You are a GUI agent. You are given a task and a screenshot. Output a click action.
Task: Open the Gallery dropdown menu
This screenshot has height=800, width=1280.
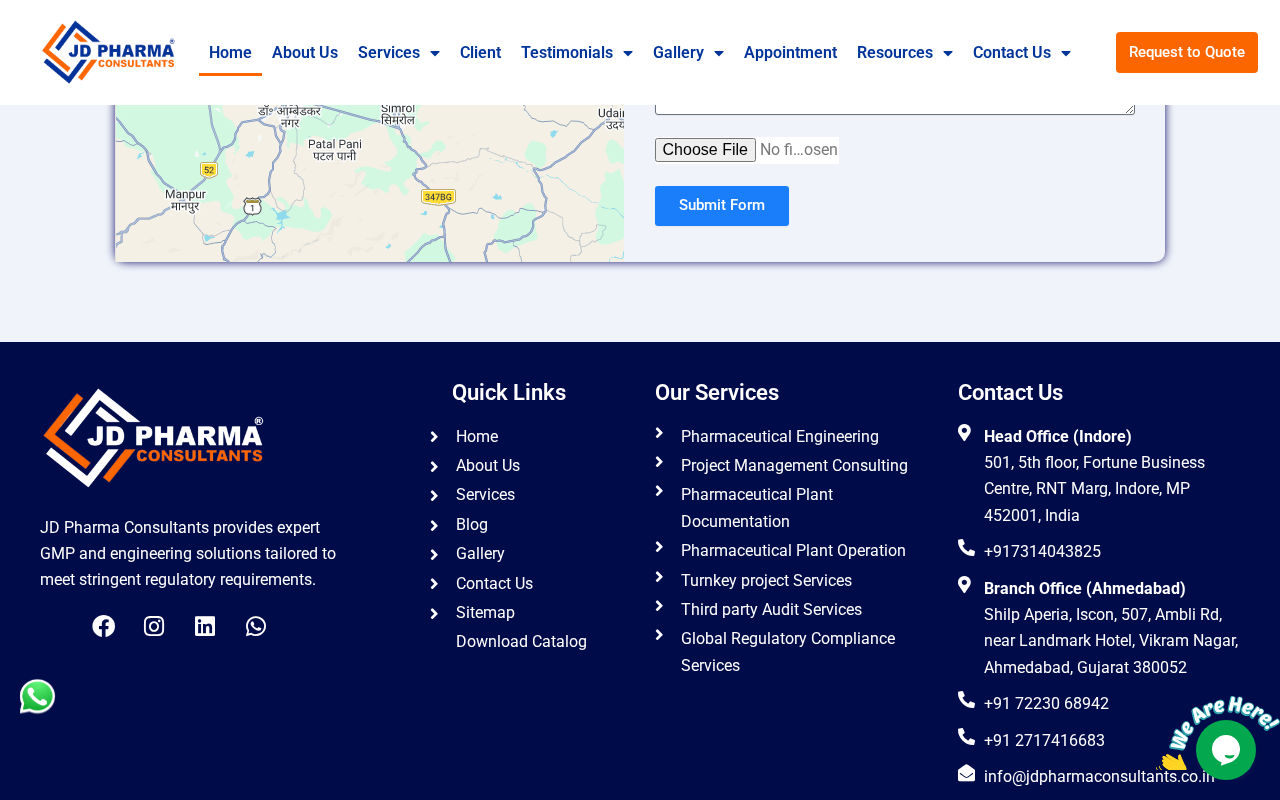coord(688,53)
